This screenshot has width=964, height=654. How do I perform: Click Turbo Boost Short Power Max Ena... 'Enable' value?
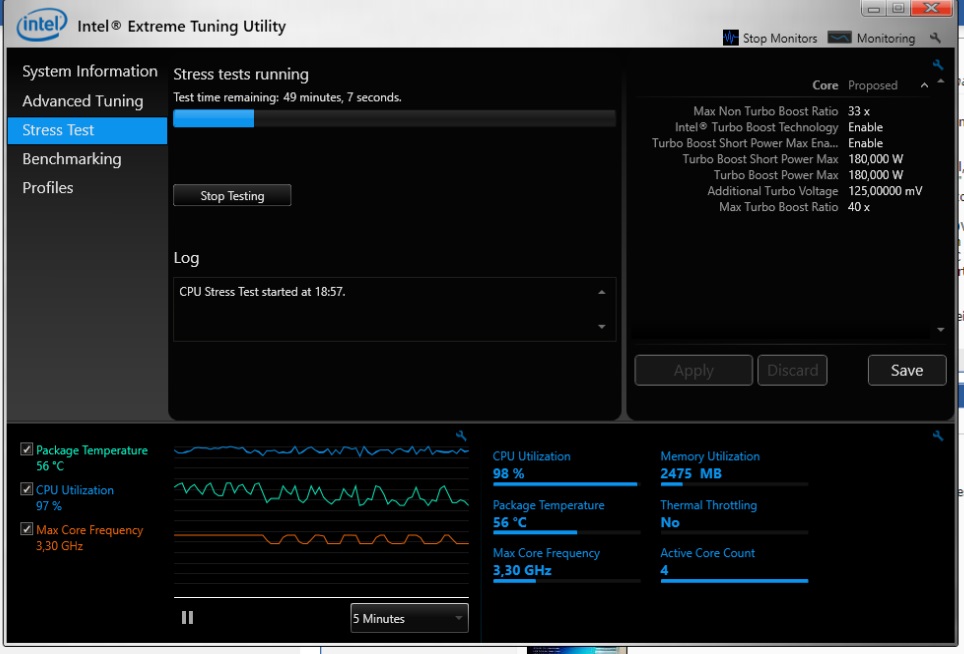click(866, 143)
